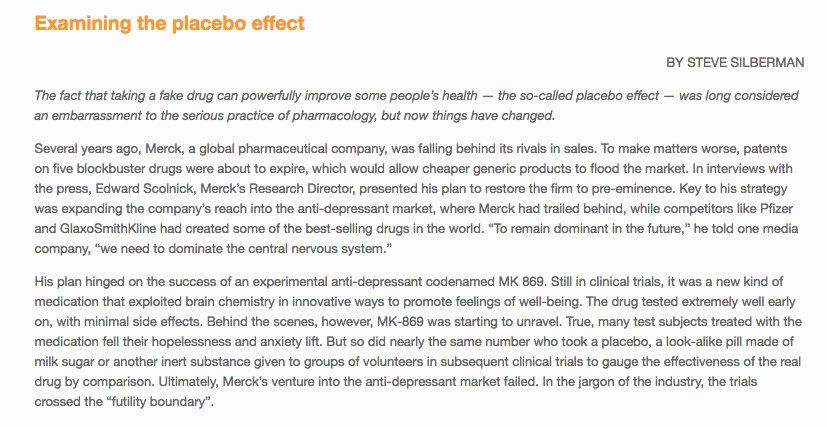The image size is (827, 427).
Task: Click the name 'Edward Scolnick'
Action: pyautogui.click(x=143, y=189)
